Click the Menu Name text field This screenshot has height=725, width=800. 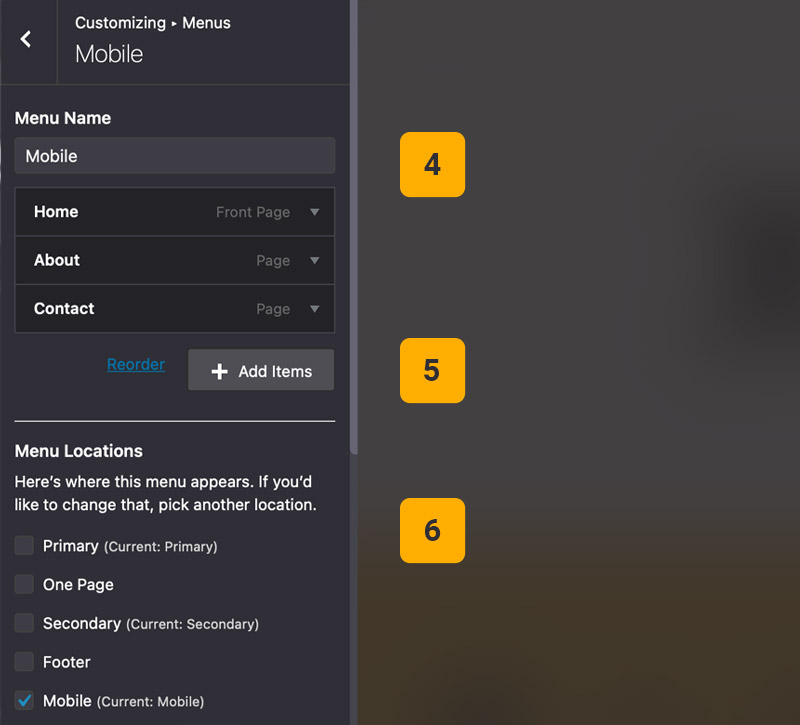(x=175, y=156)
